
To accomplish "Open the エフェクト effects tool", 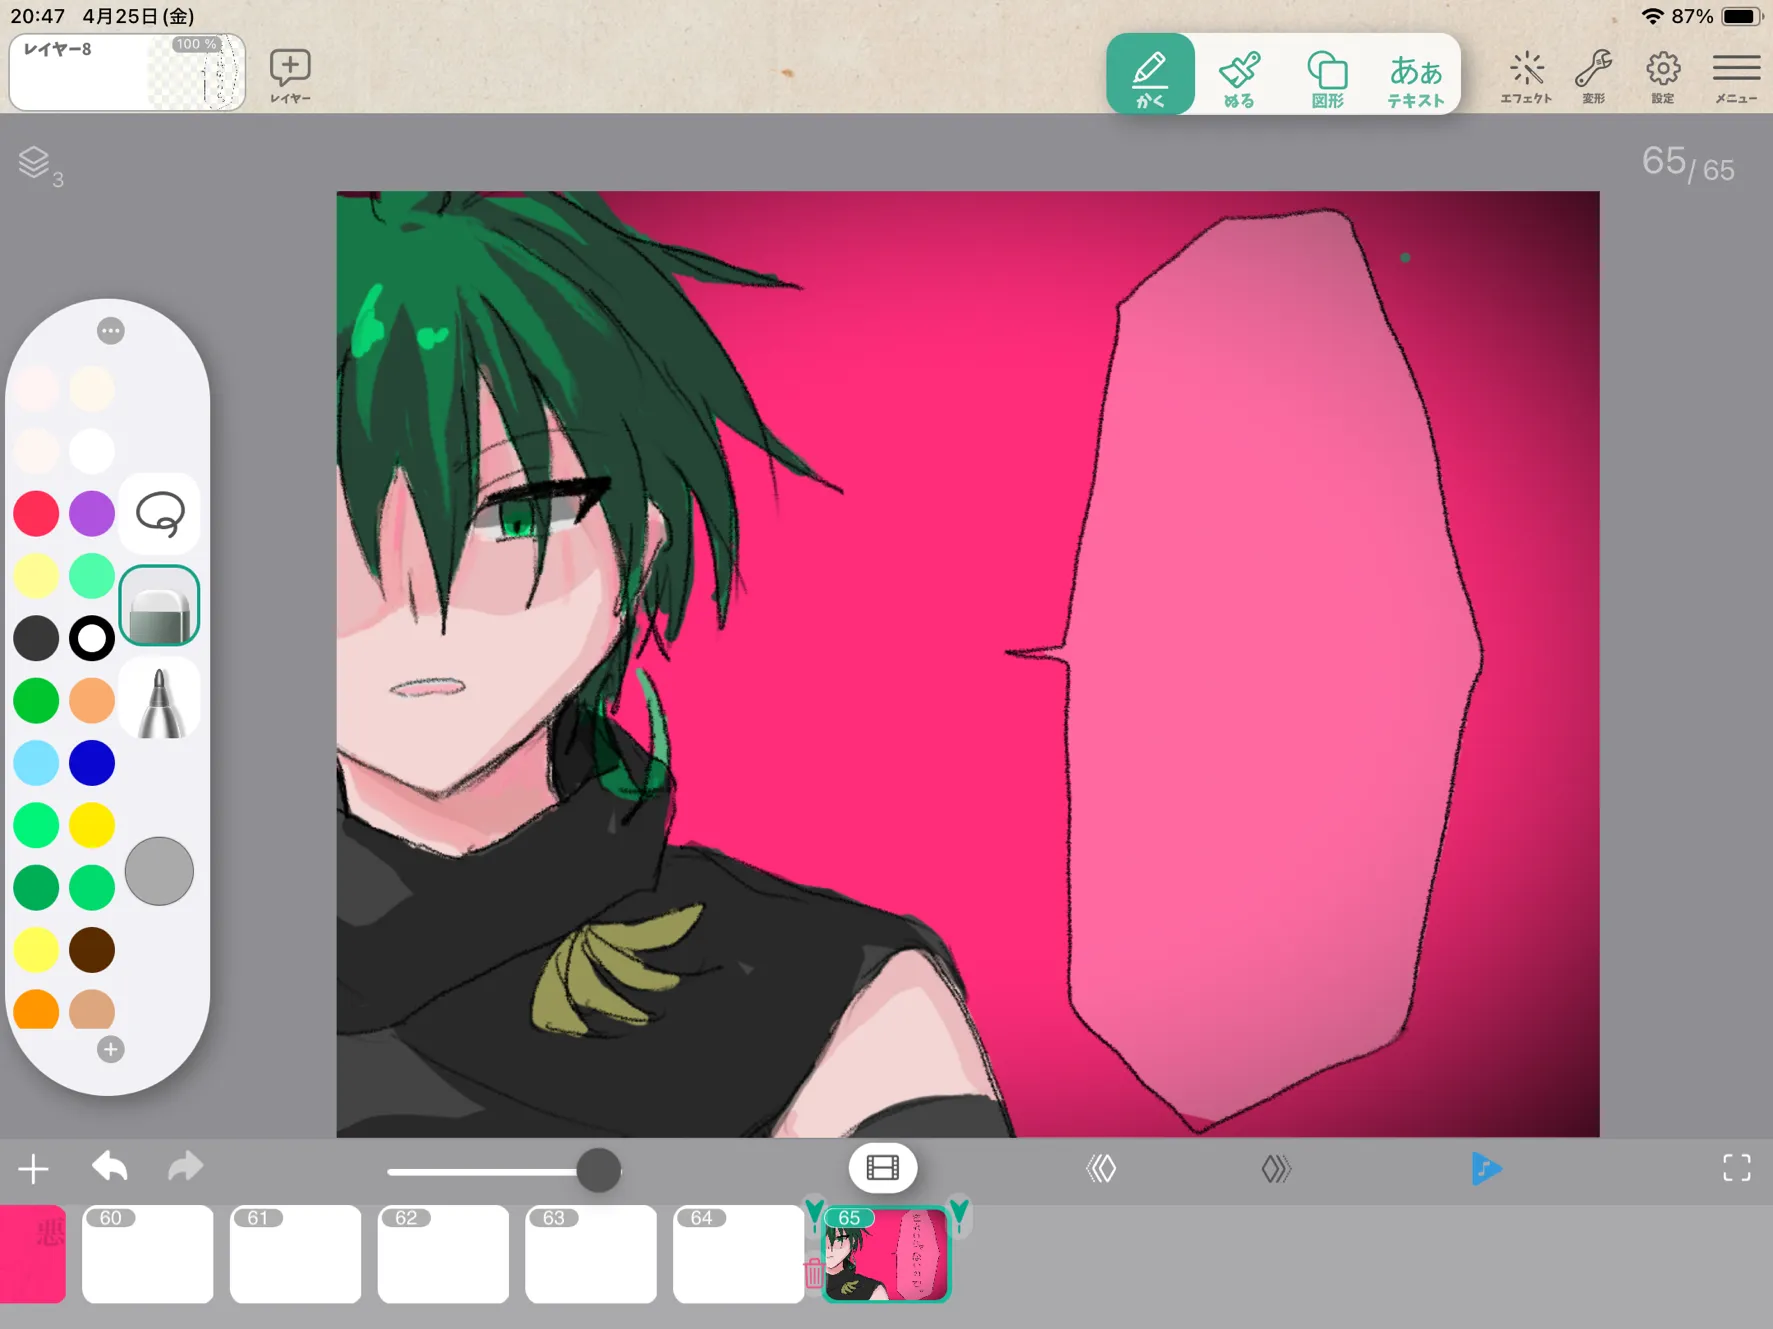I will point(1526,76).
